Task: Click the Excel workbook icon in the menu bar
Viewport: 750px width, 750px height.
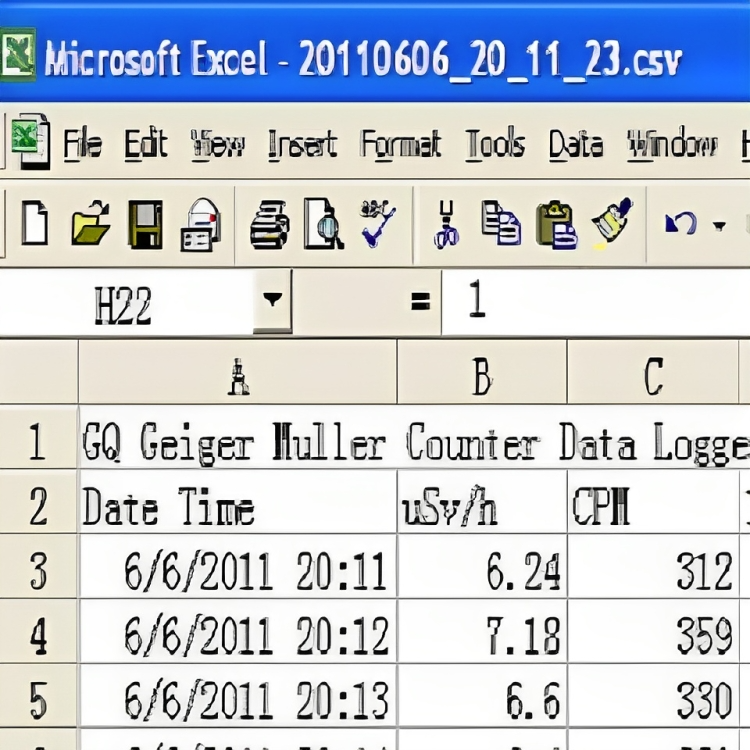Action: pos(30,142)
